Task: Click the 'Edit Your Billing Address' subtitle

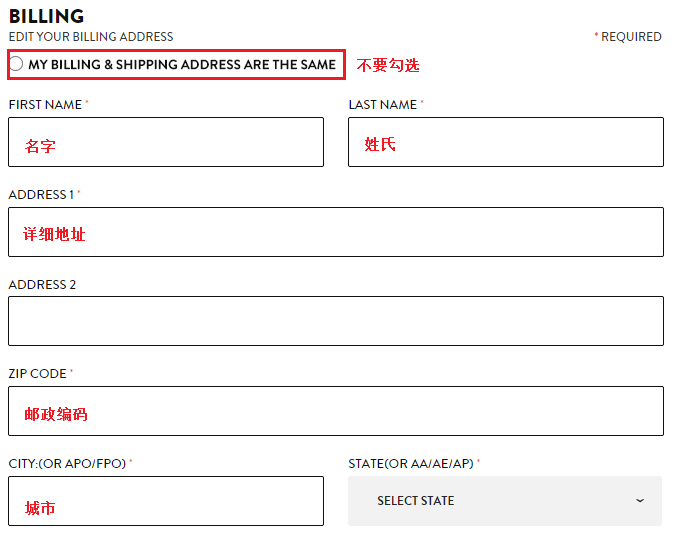Action: [91, 36]
